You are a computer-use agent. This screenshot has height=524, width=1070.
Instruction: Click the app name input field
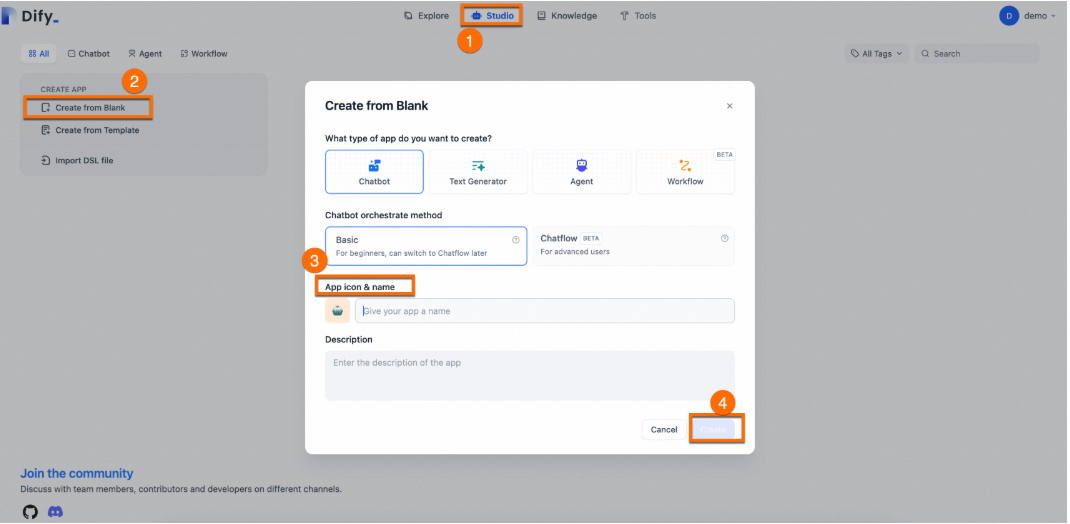[545, 310]
